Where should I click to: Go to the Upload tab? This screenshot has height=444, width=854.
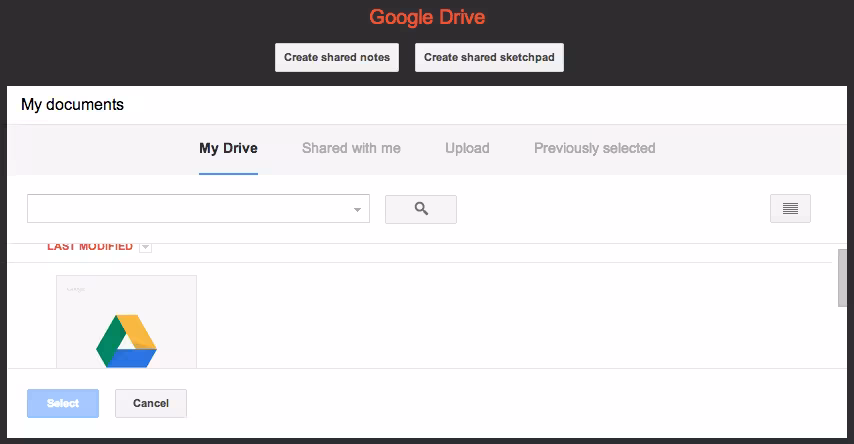click(x=467, y=148)
